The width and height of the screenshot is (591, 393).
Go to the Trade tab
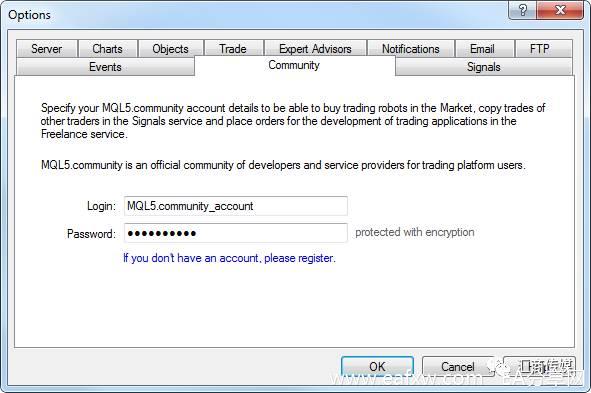point(233,49)
